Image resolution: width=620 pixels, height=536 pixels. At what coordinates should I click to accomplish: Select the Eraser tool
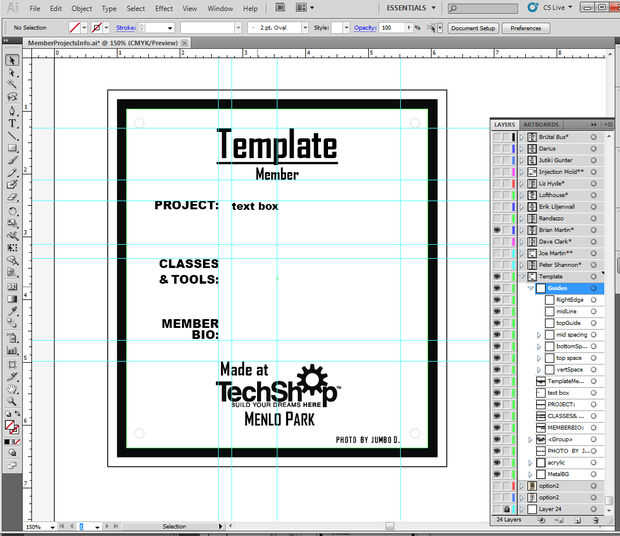pyautogui.click(x=12, y=197)
